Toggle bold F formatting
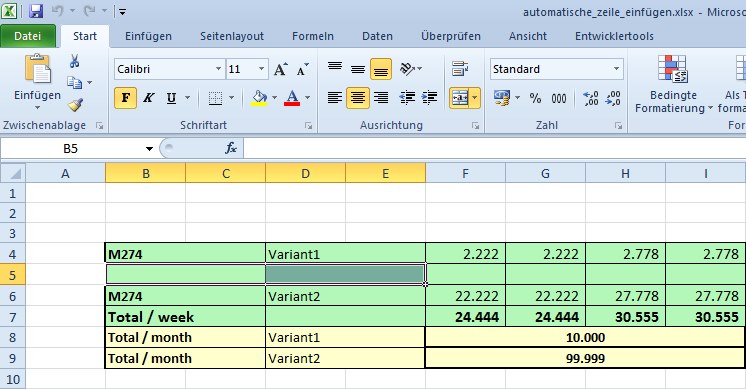Image resolution: width=746 pixels, height=389 pixels. click(126, 98)
